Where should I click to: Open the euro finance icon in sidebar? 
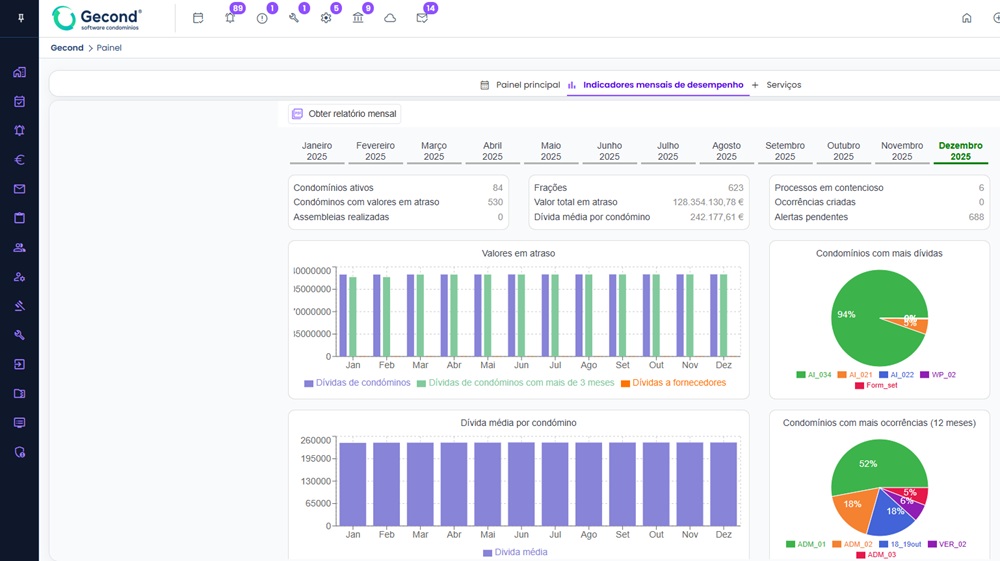pyautogui.click(x=19, y=160)
